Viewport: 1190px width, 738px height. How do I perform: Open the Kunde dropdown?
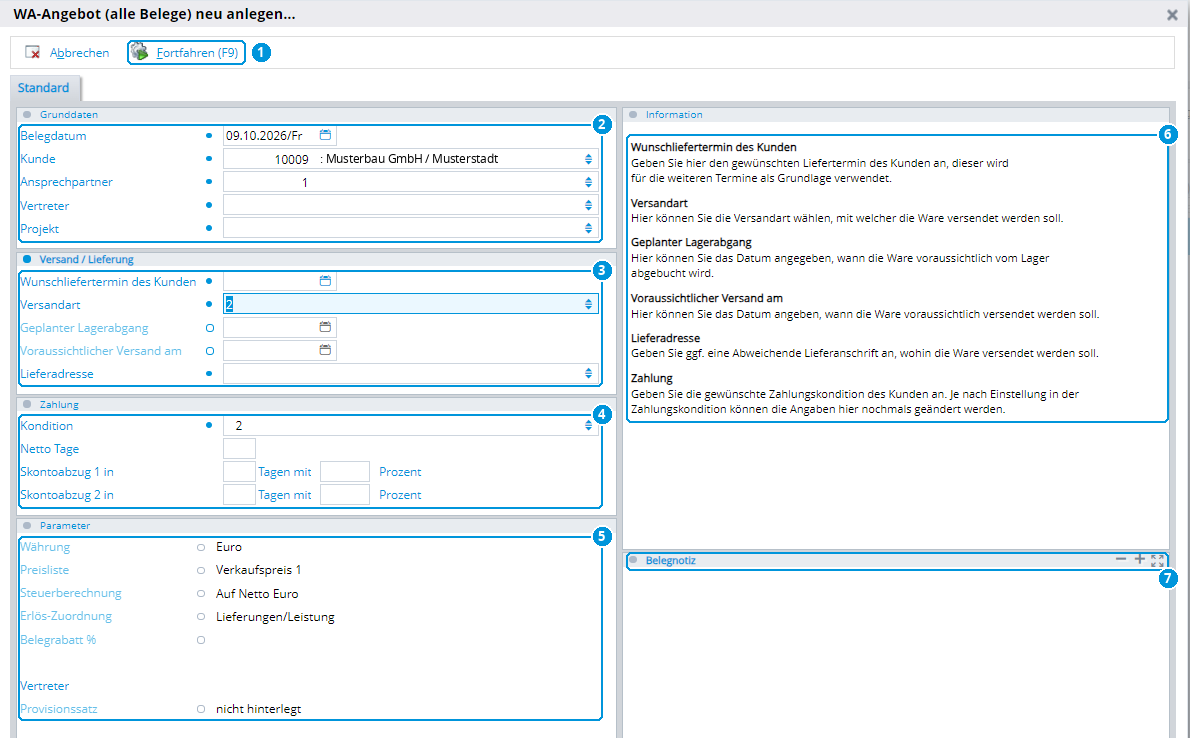[588, 159]
